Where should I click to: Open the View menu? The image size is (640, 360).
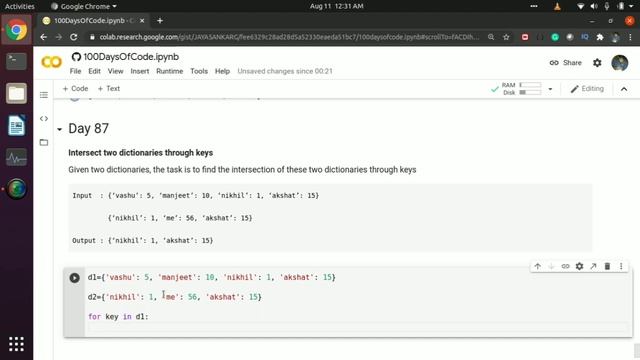coord(116,71)
